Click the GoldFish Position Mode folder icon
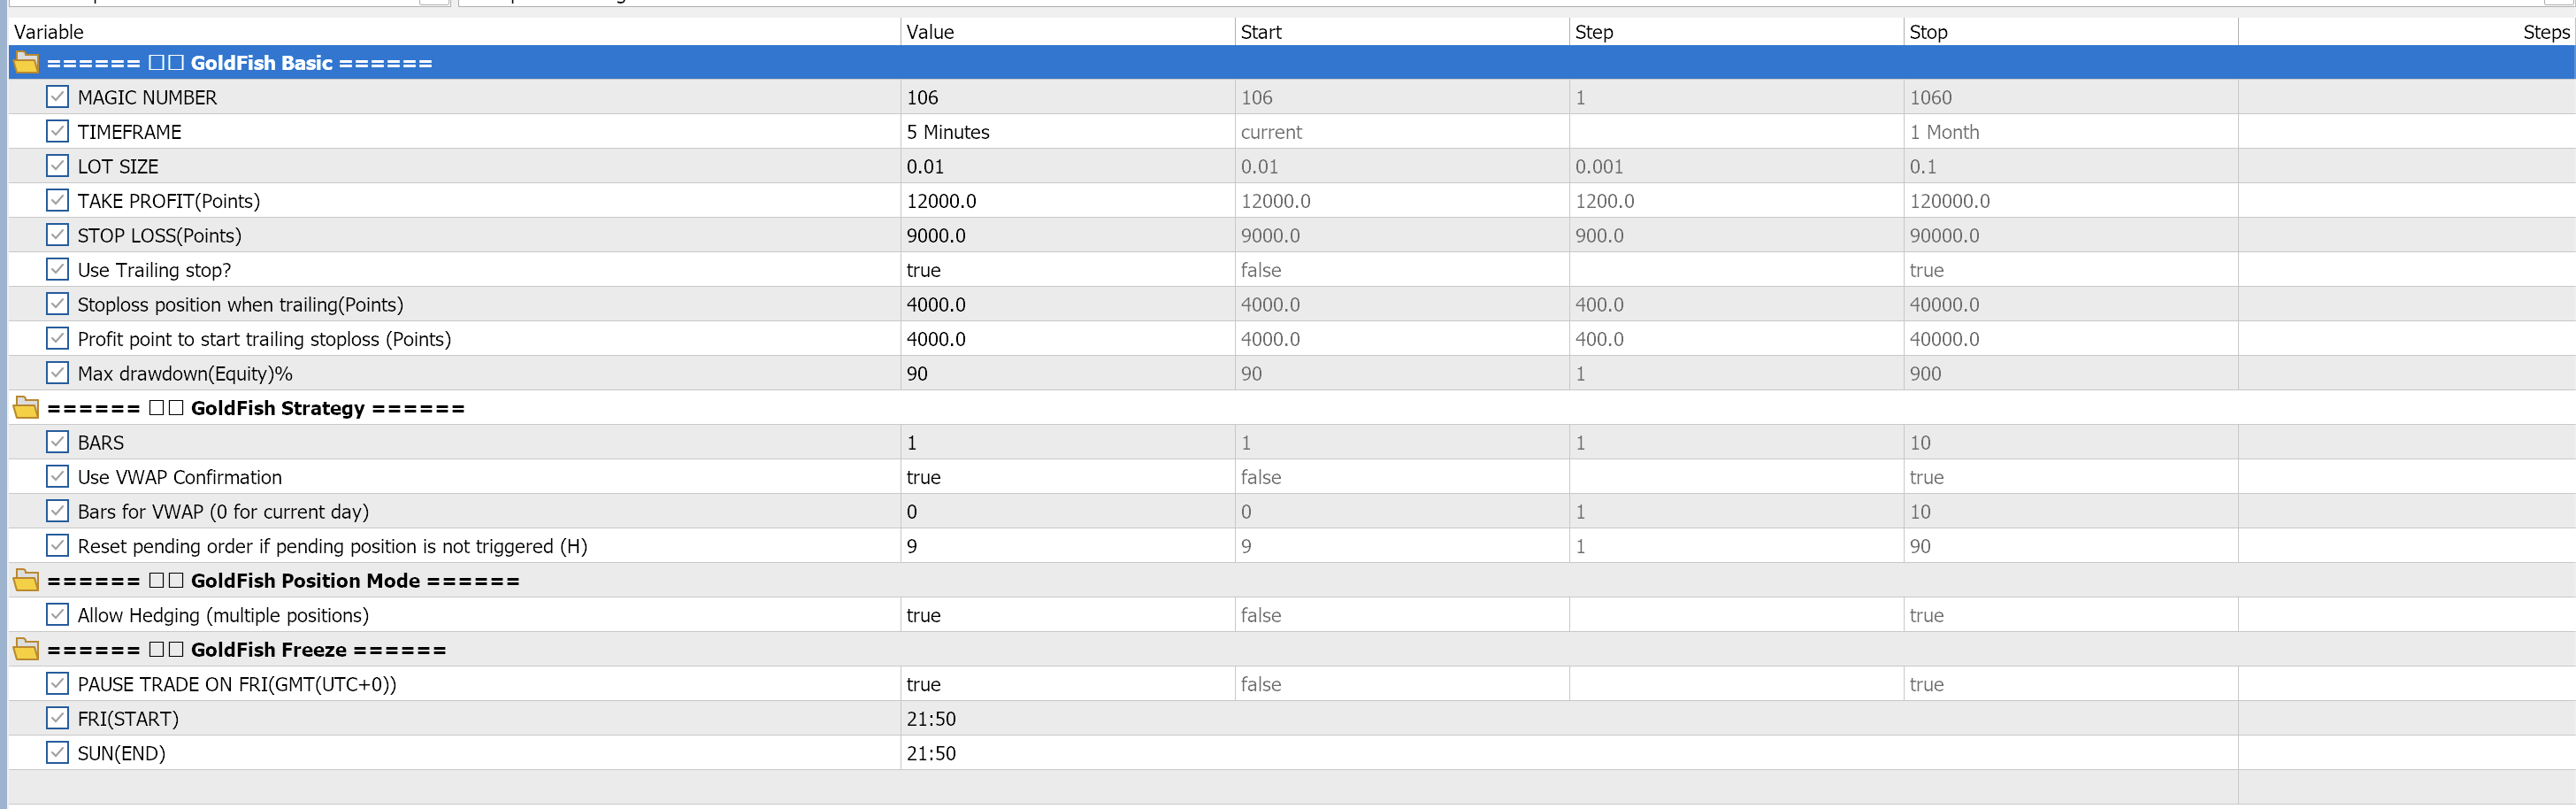The width and height of the screenshot is (2576, 809). [26, 581]
